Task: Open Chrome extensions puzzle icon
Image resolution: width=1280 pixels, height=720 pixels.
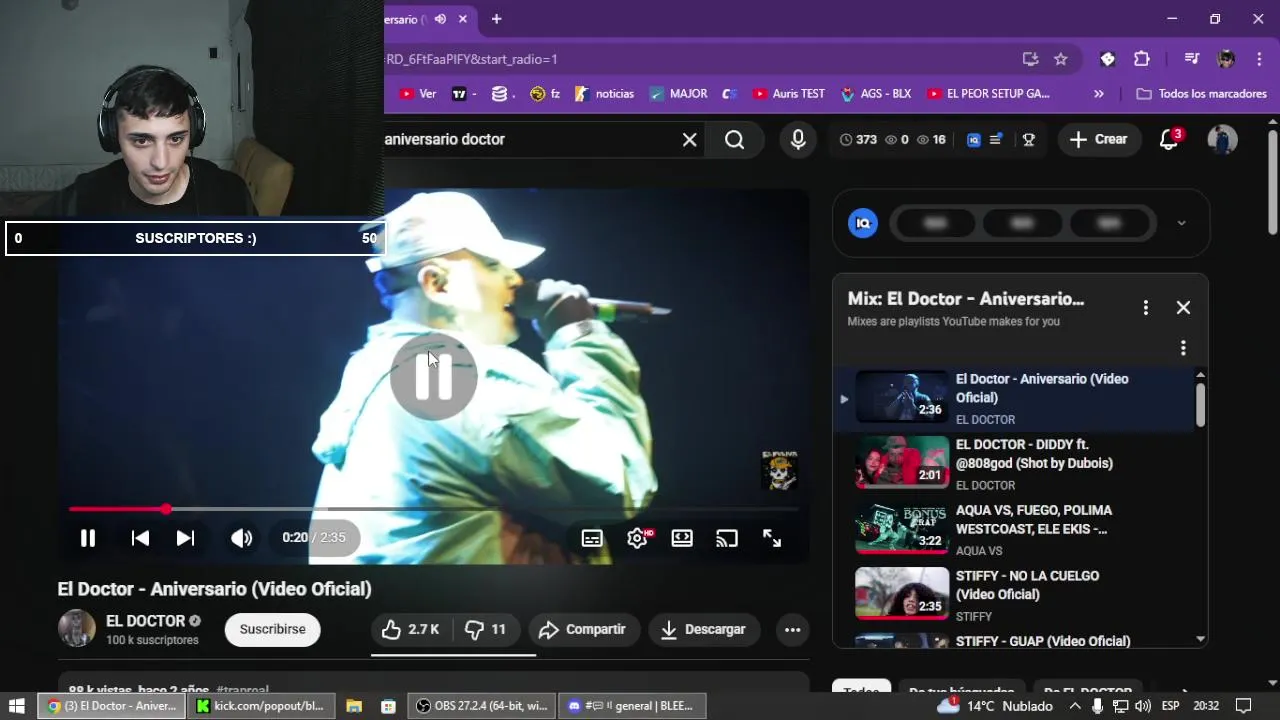Action: 1141,59
